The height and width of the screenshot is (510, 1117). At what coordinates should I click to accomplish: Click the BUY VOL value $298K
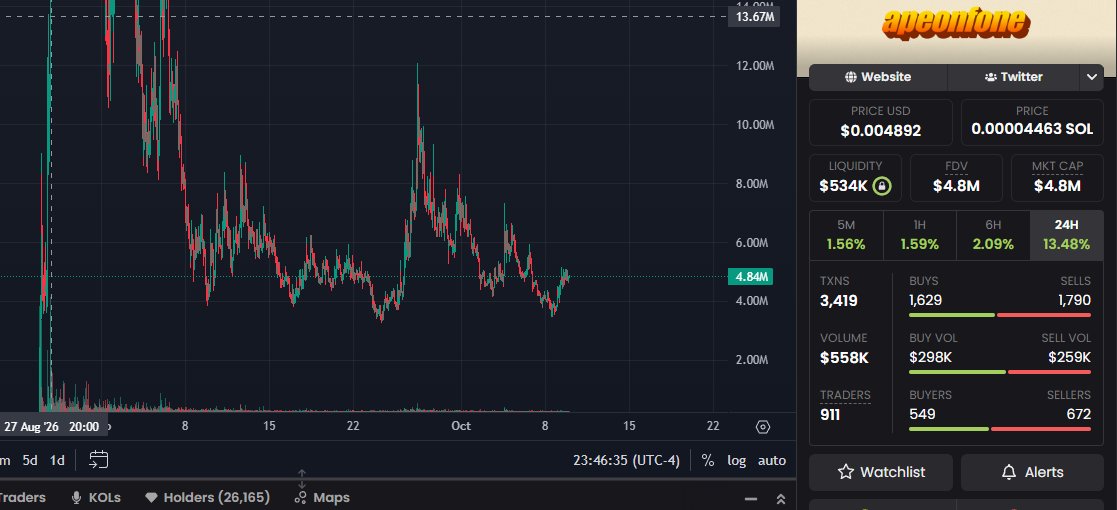(x=930, y=358)
